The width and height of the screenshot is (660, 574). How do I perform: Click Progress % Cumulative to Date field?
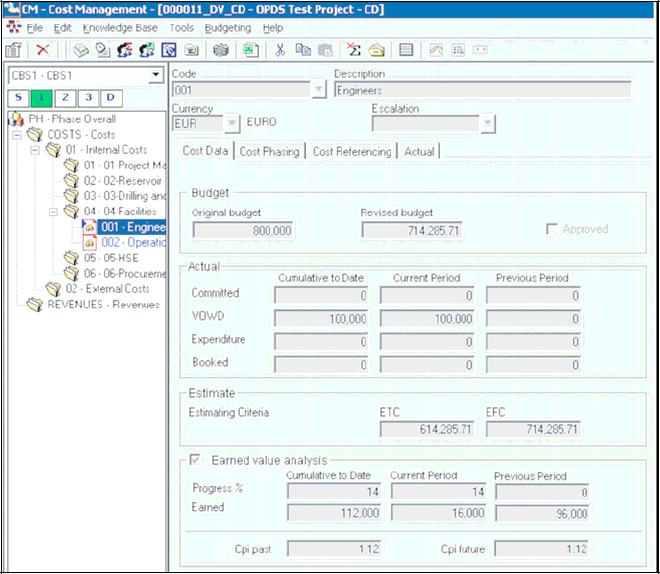click(334, 492)
